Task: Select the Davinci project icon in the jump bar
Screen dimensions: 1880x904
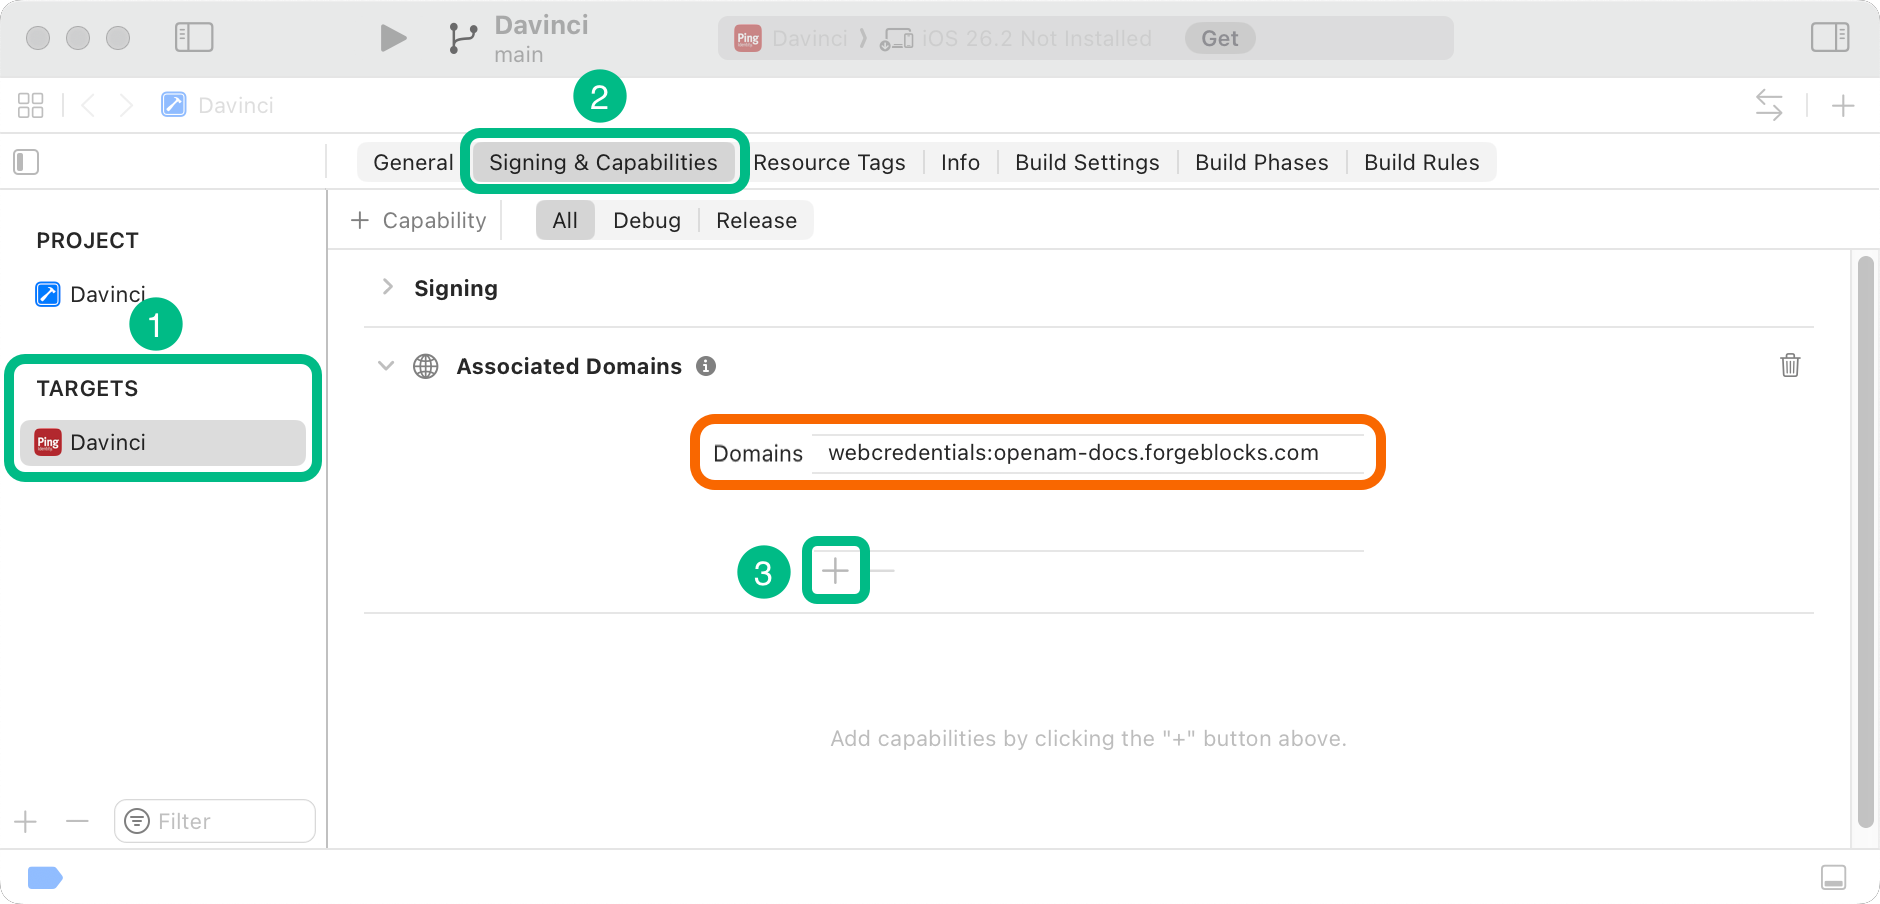Action: coord(175,104)
